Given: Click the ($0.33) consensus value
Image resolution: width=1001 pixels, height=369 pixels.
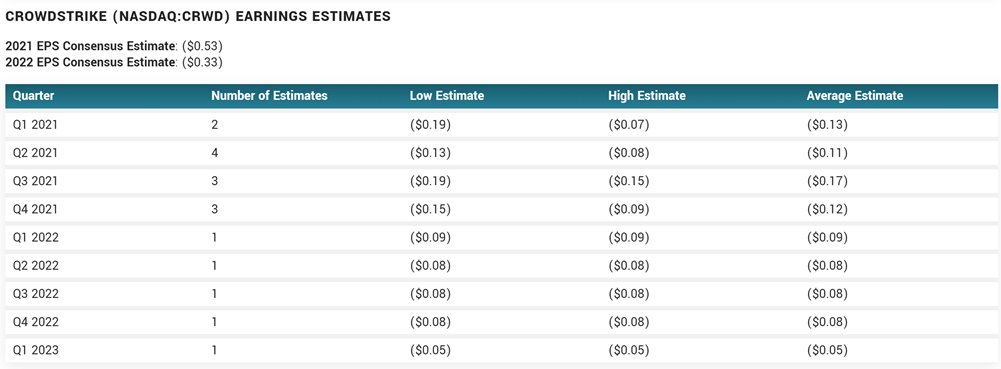Looking at the screenshot, I should 202,62.
